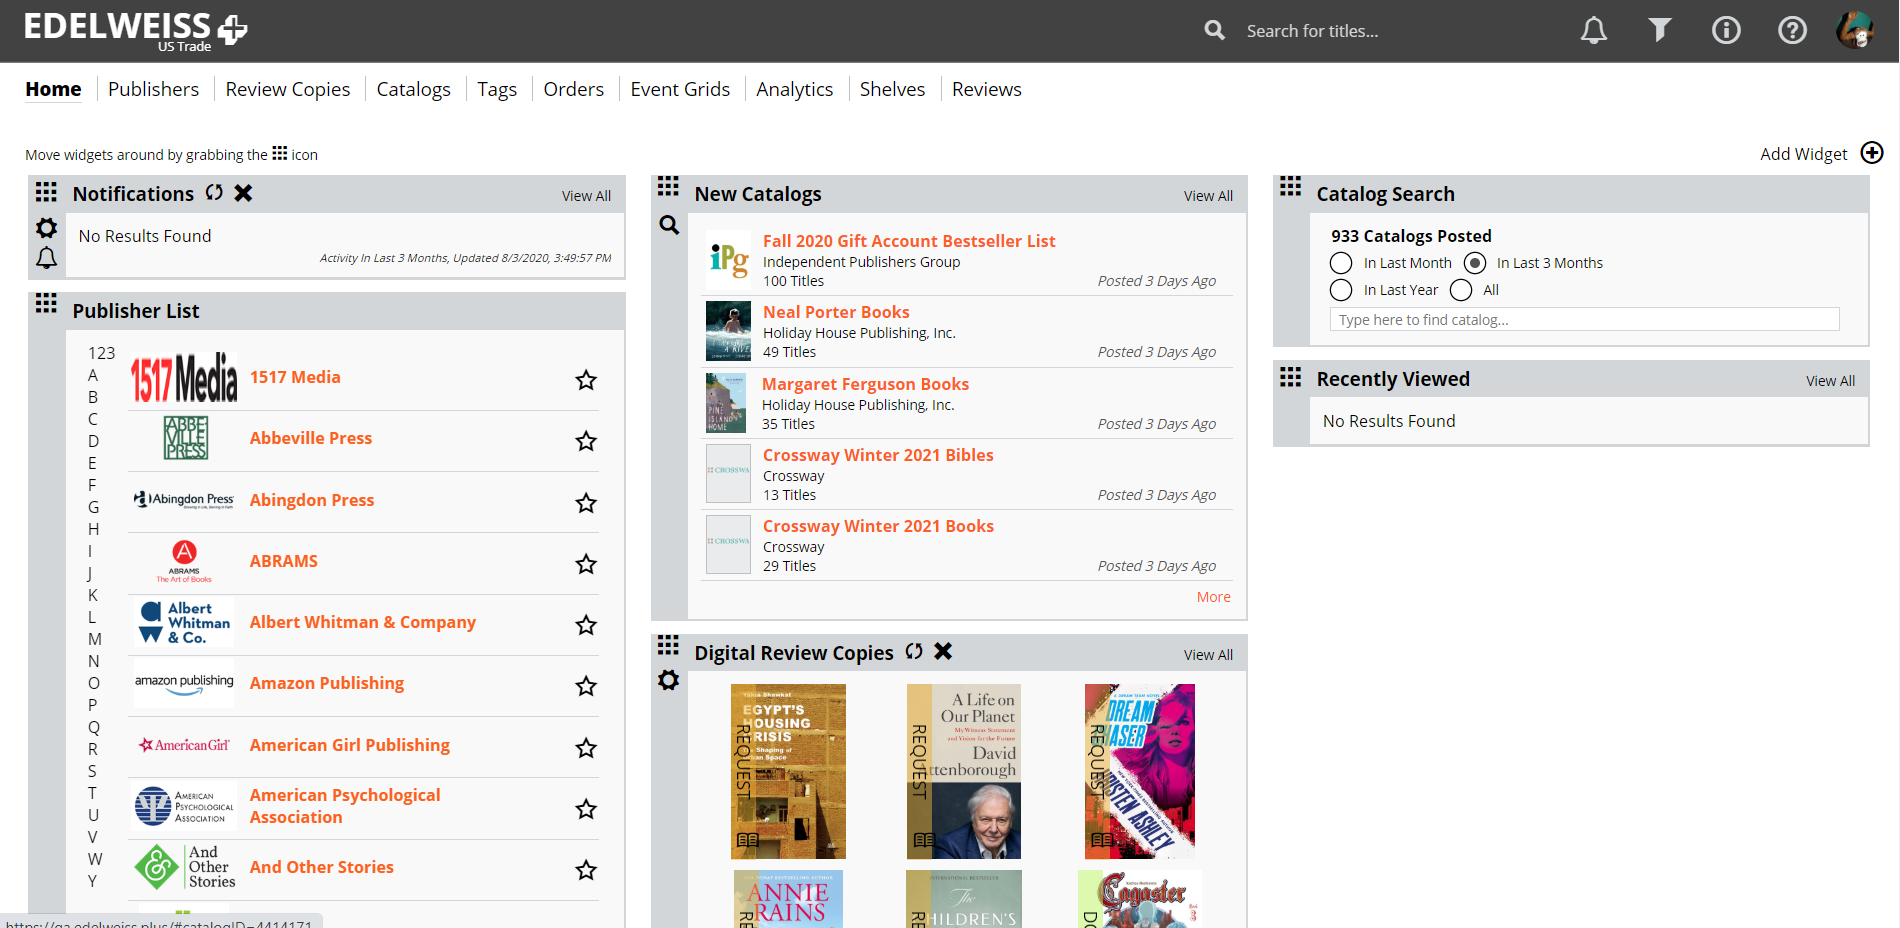Open the Analytics tab
The height and width of the screenshot is (928, 1900).
pyautogui.click(x=795, y=89)
